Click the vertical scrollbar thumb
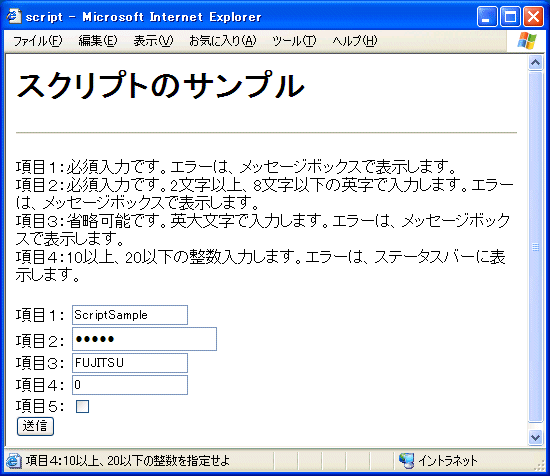The height and width of the screenshot is (476, 550). 535,247
